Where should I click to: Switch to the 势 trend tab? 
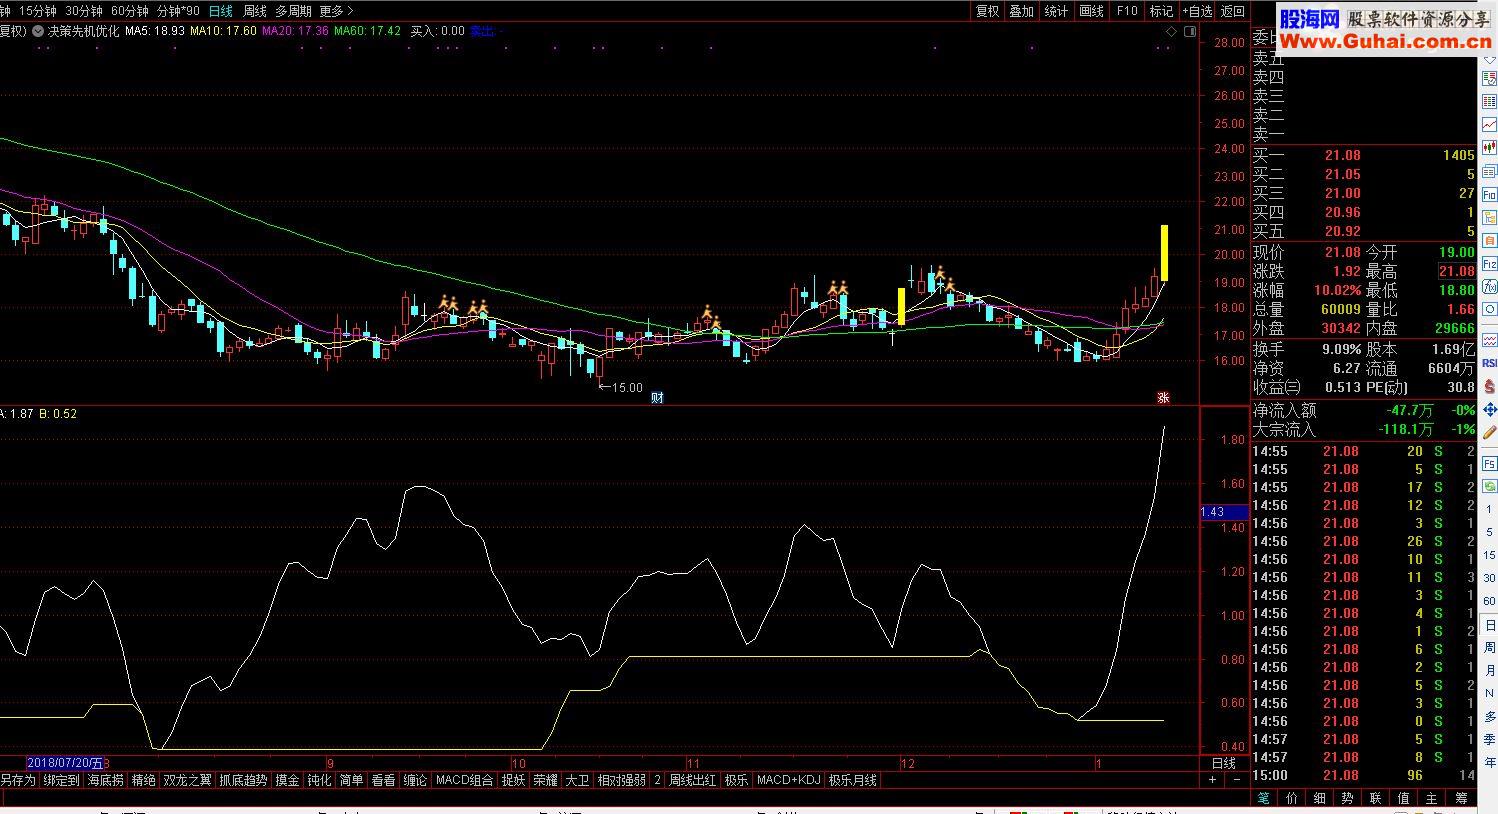(x=1348, y=798)
